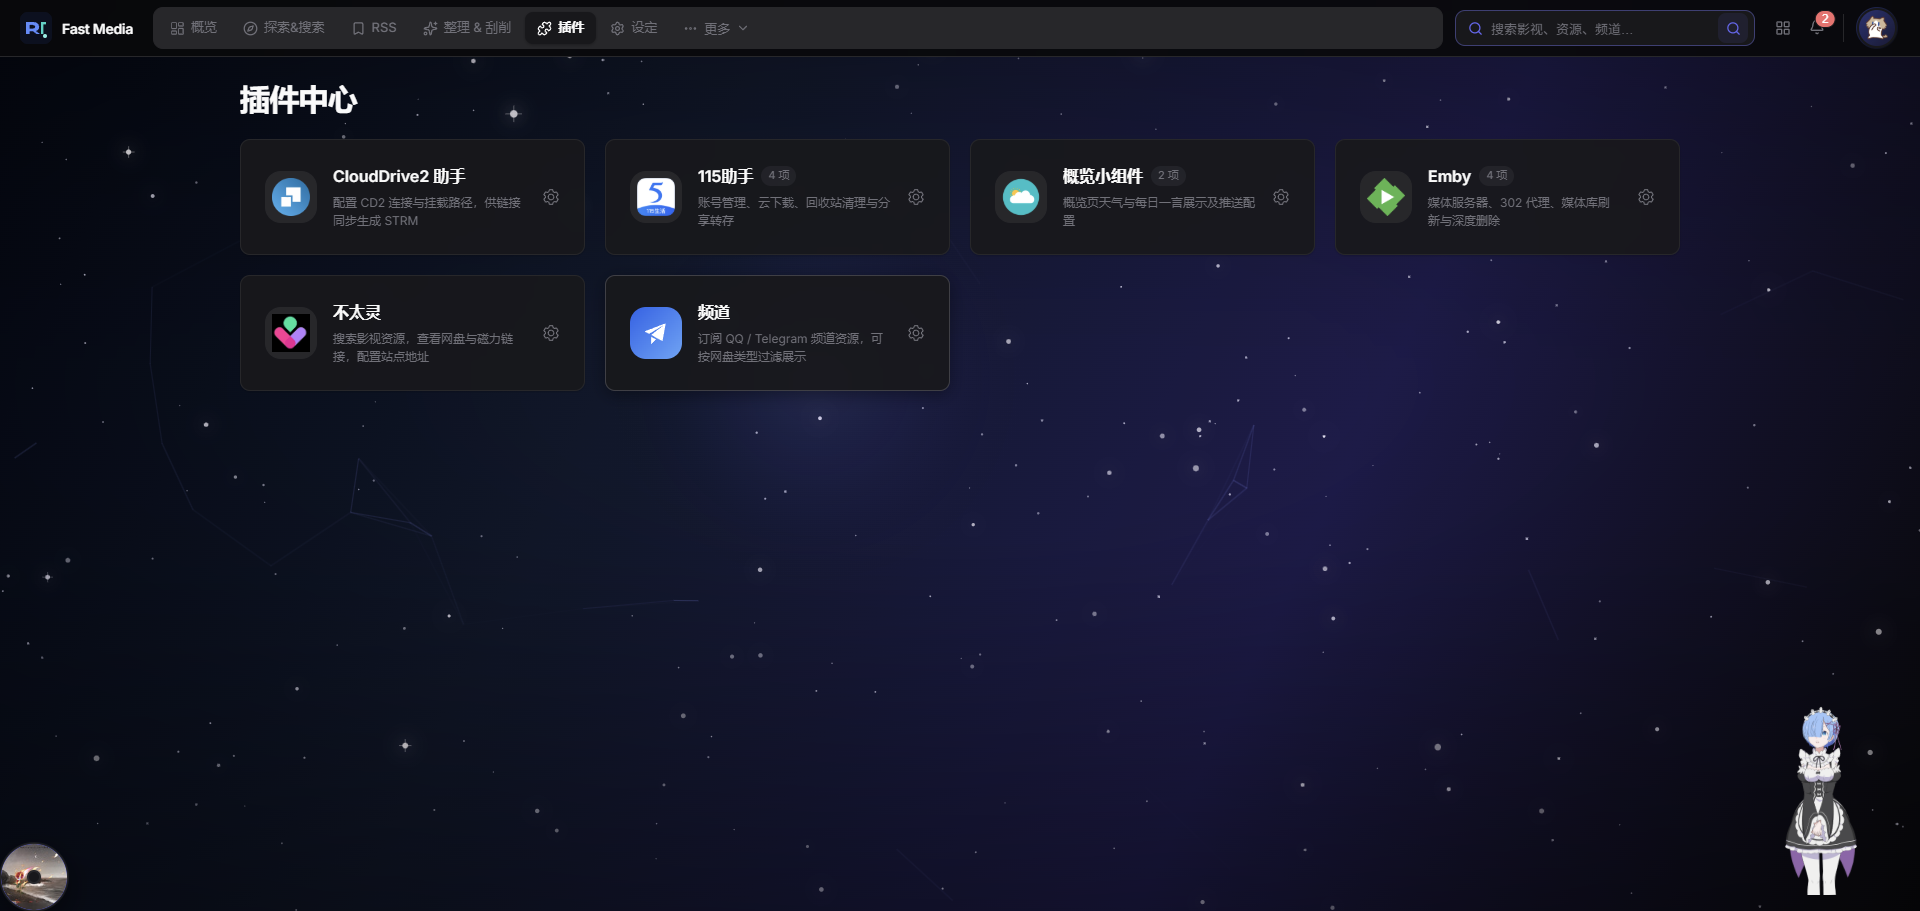This screenshot has width=1920, height=911.
Task: Go to the 概览 tab
Action: coord(194,28)
